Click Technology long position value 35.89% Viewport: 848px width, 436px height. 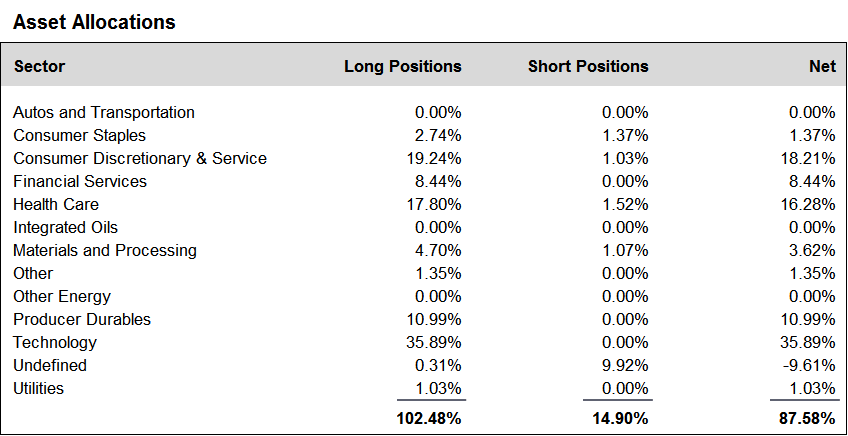434,342
